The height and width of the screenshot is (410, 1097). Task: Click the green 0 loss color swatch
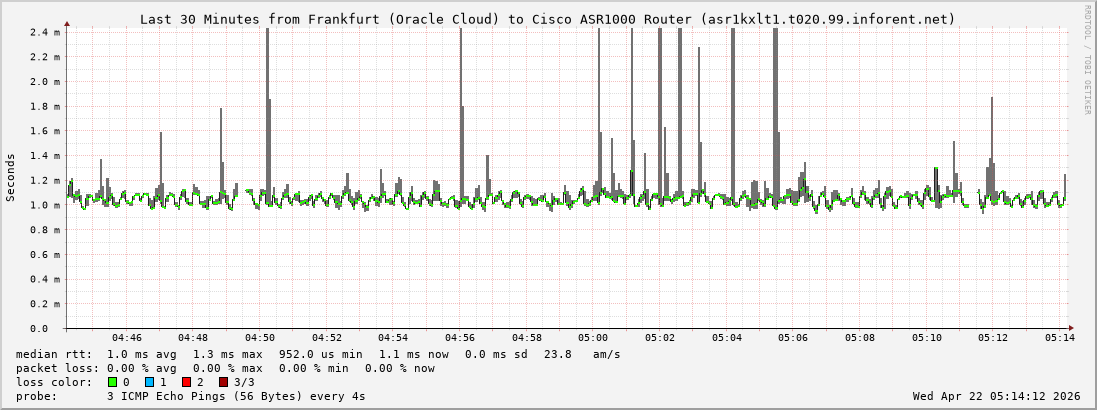tap(112, 382)
